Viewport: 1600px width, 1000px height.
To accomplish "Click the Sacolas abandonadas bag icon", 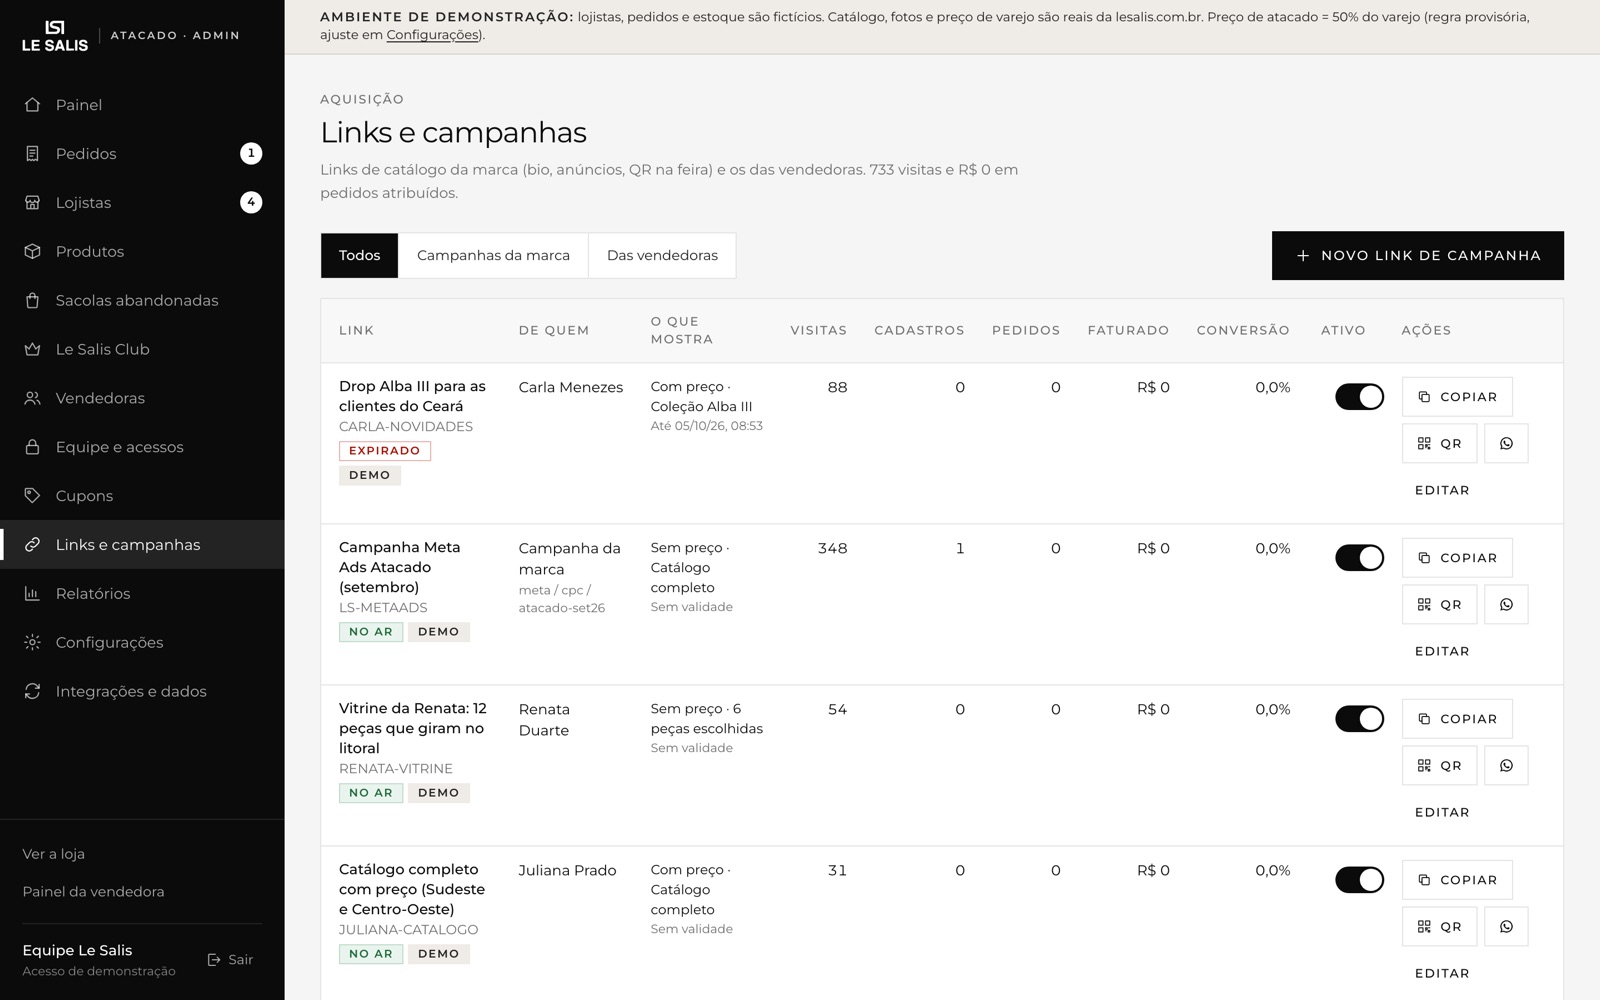I will tap(32, 301).
